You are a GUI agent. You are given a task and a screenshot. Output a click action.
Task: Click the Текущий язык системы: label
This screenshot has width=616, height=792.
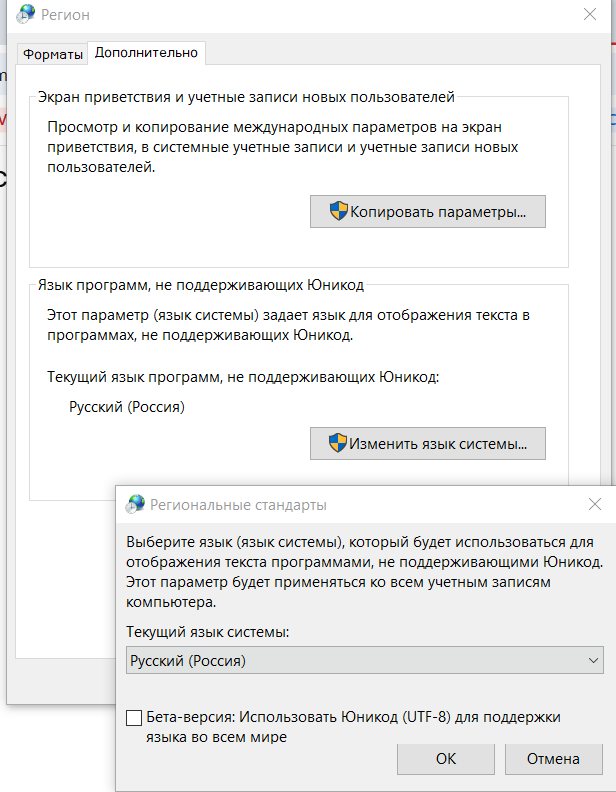(208, 632)
